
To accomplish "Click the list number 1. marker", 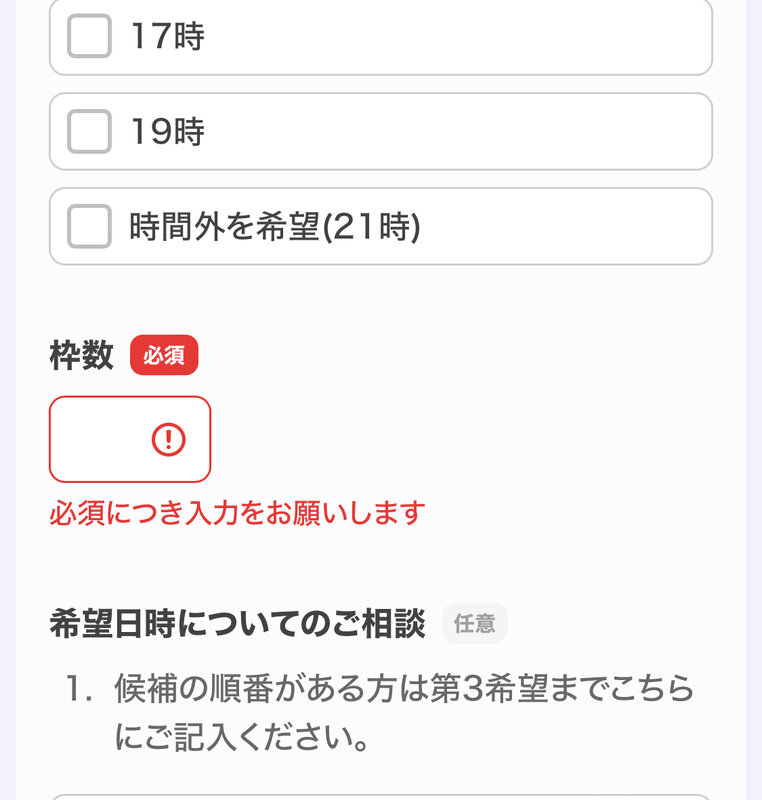I will click(x=78, y=688).
